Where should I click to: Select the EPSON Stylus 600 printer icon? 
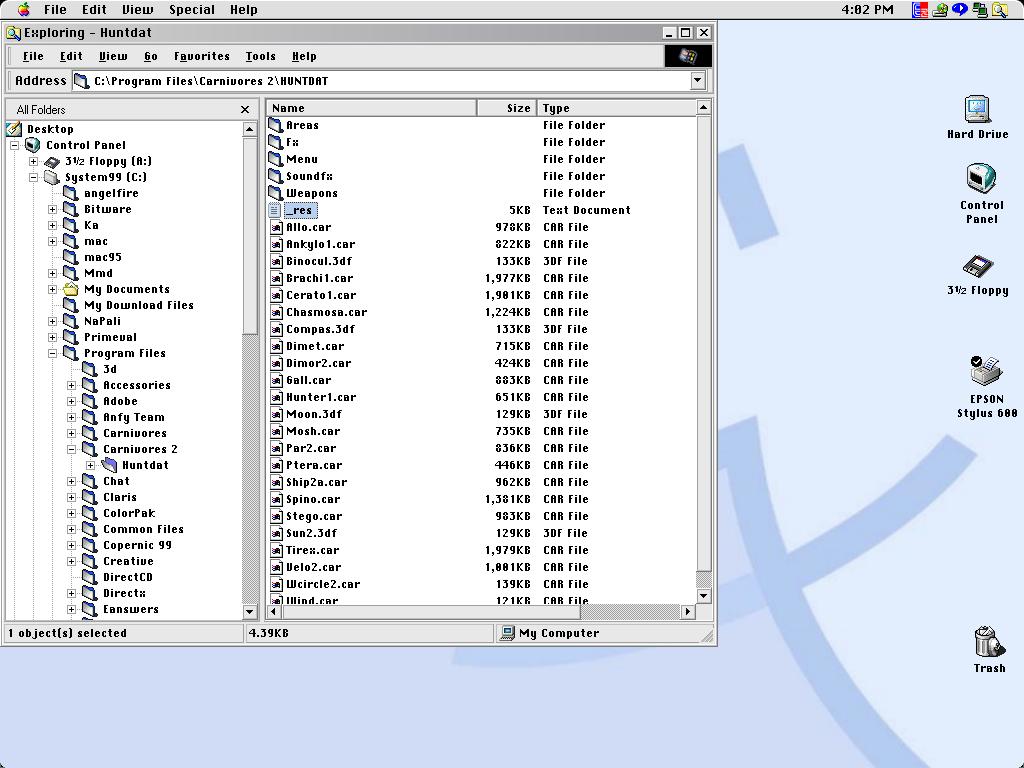click(986, 372)
